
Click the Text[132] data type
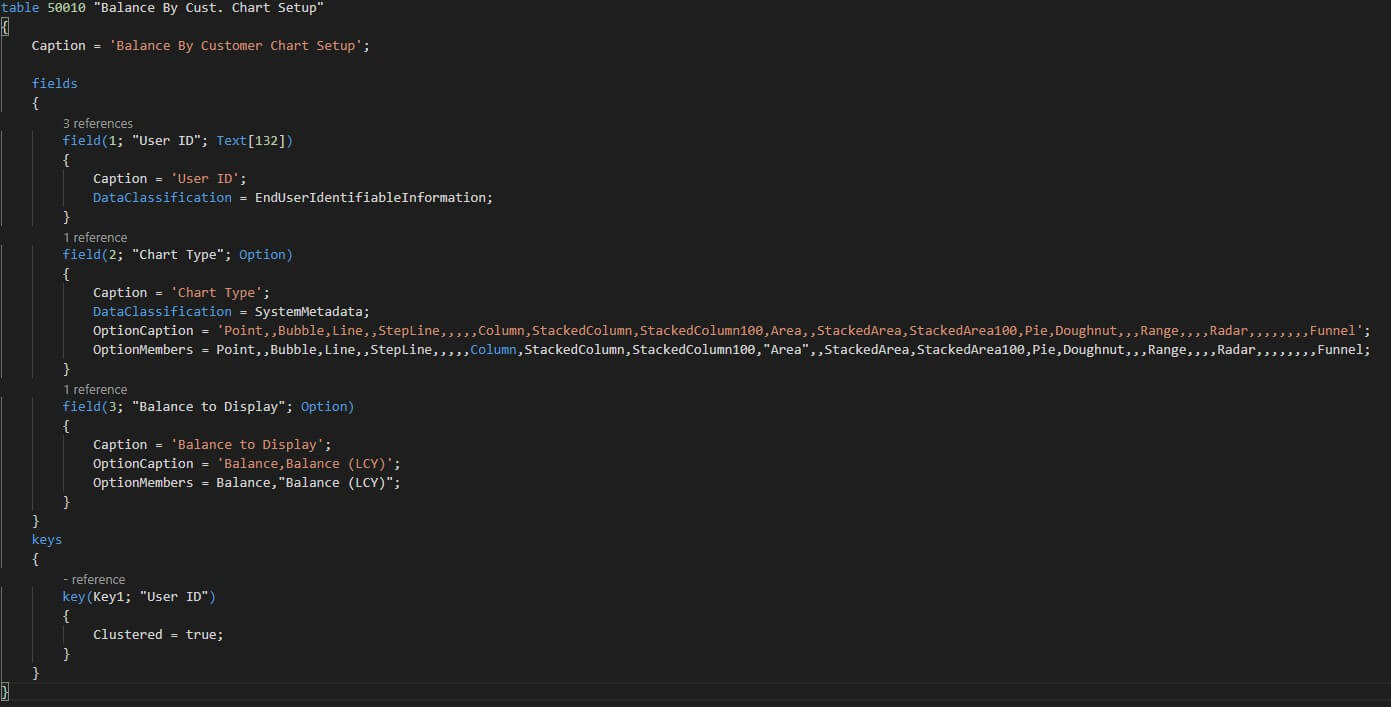point(251,141)
